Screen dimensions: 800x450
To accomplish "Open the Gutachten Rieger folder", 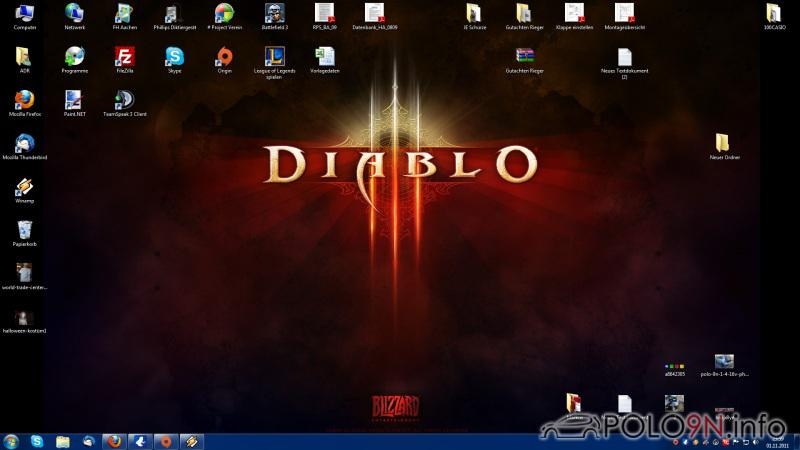I will [524, 16].
